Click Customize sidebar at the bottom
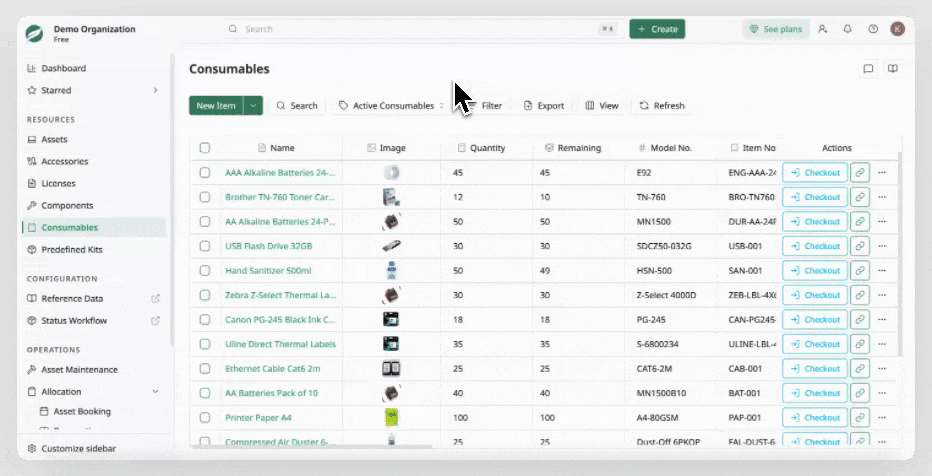The image size is (932, 476). click(x=71, y=449)
